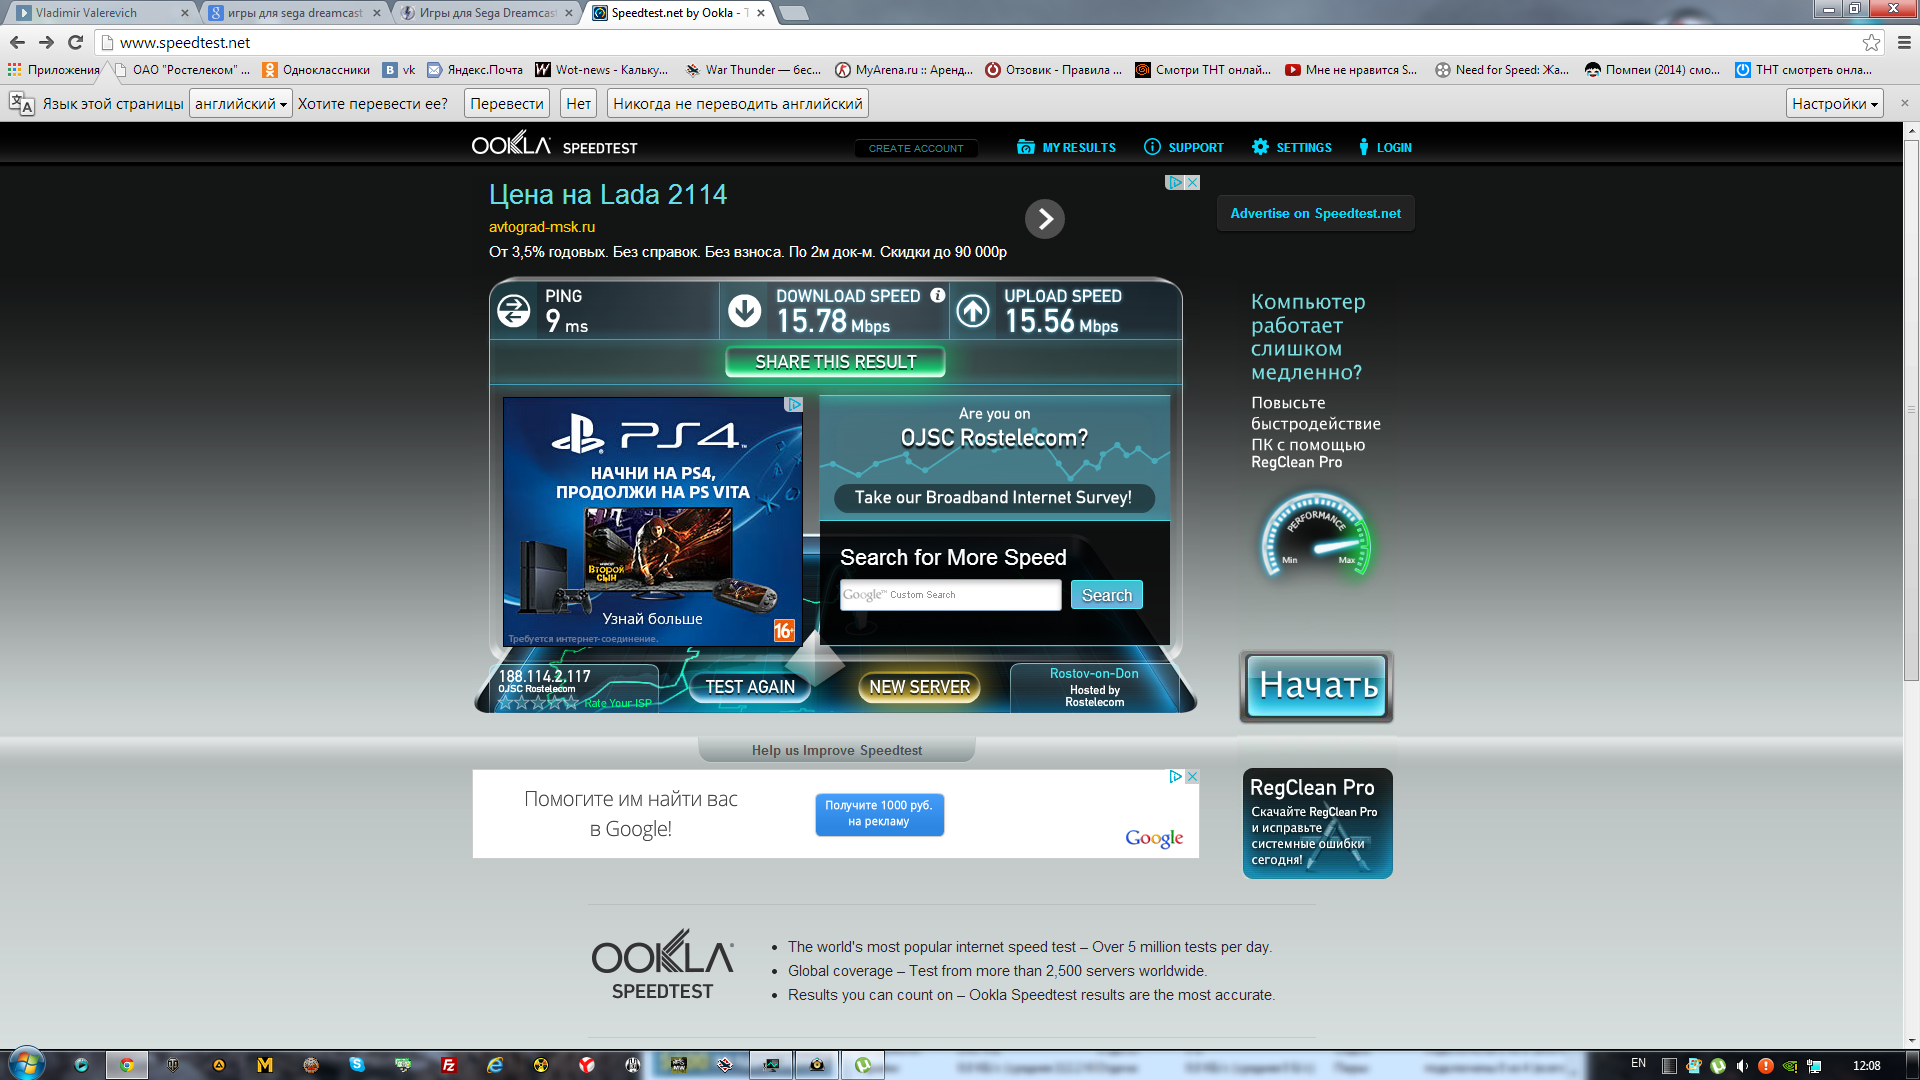
Task: Click the Нет button in translate bar
Action: tap(578, 104)
